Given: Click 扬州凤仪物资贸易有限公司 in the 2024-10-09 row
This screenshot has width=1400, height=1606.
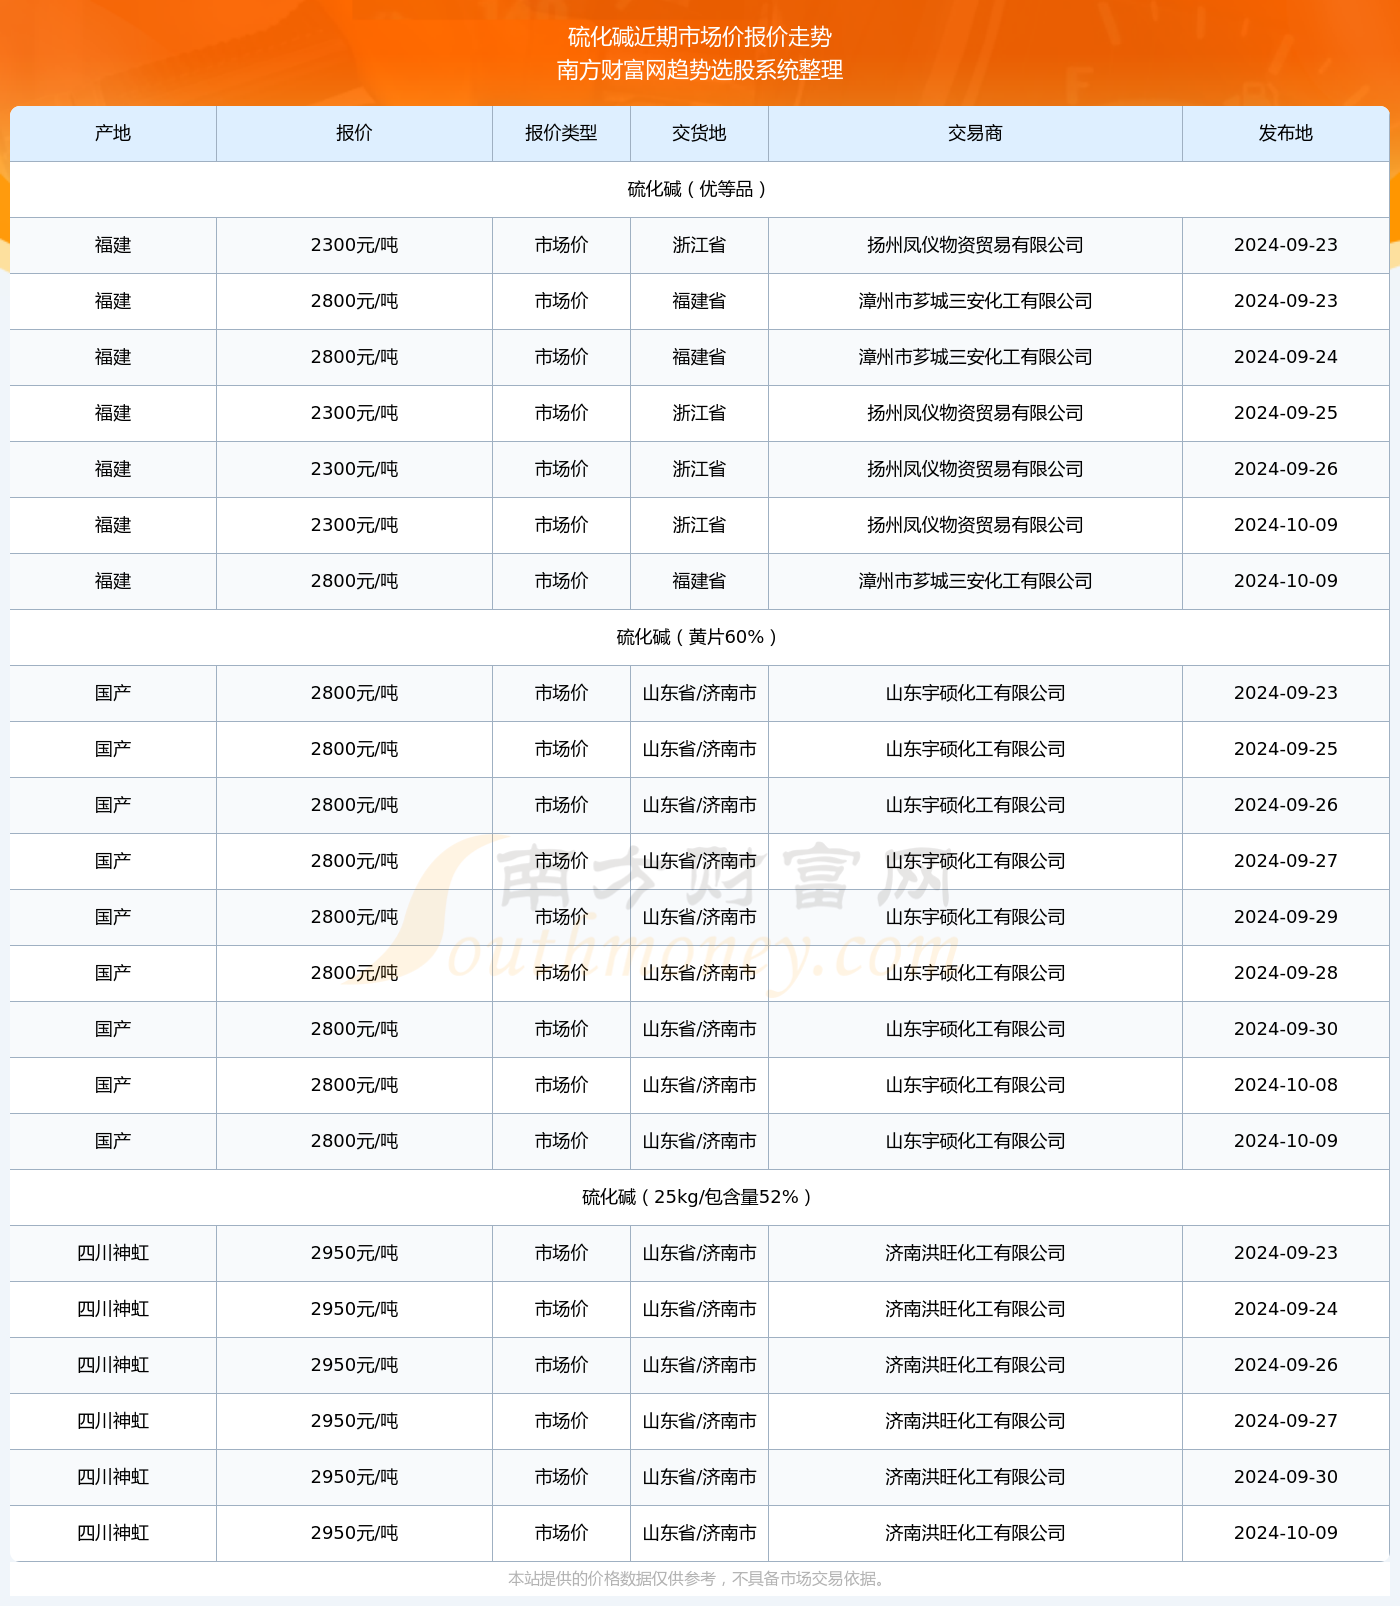Looking at the screenshot, I should (x=975, y=525).
